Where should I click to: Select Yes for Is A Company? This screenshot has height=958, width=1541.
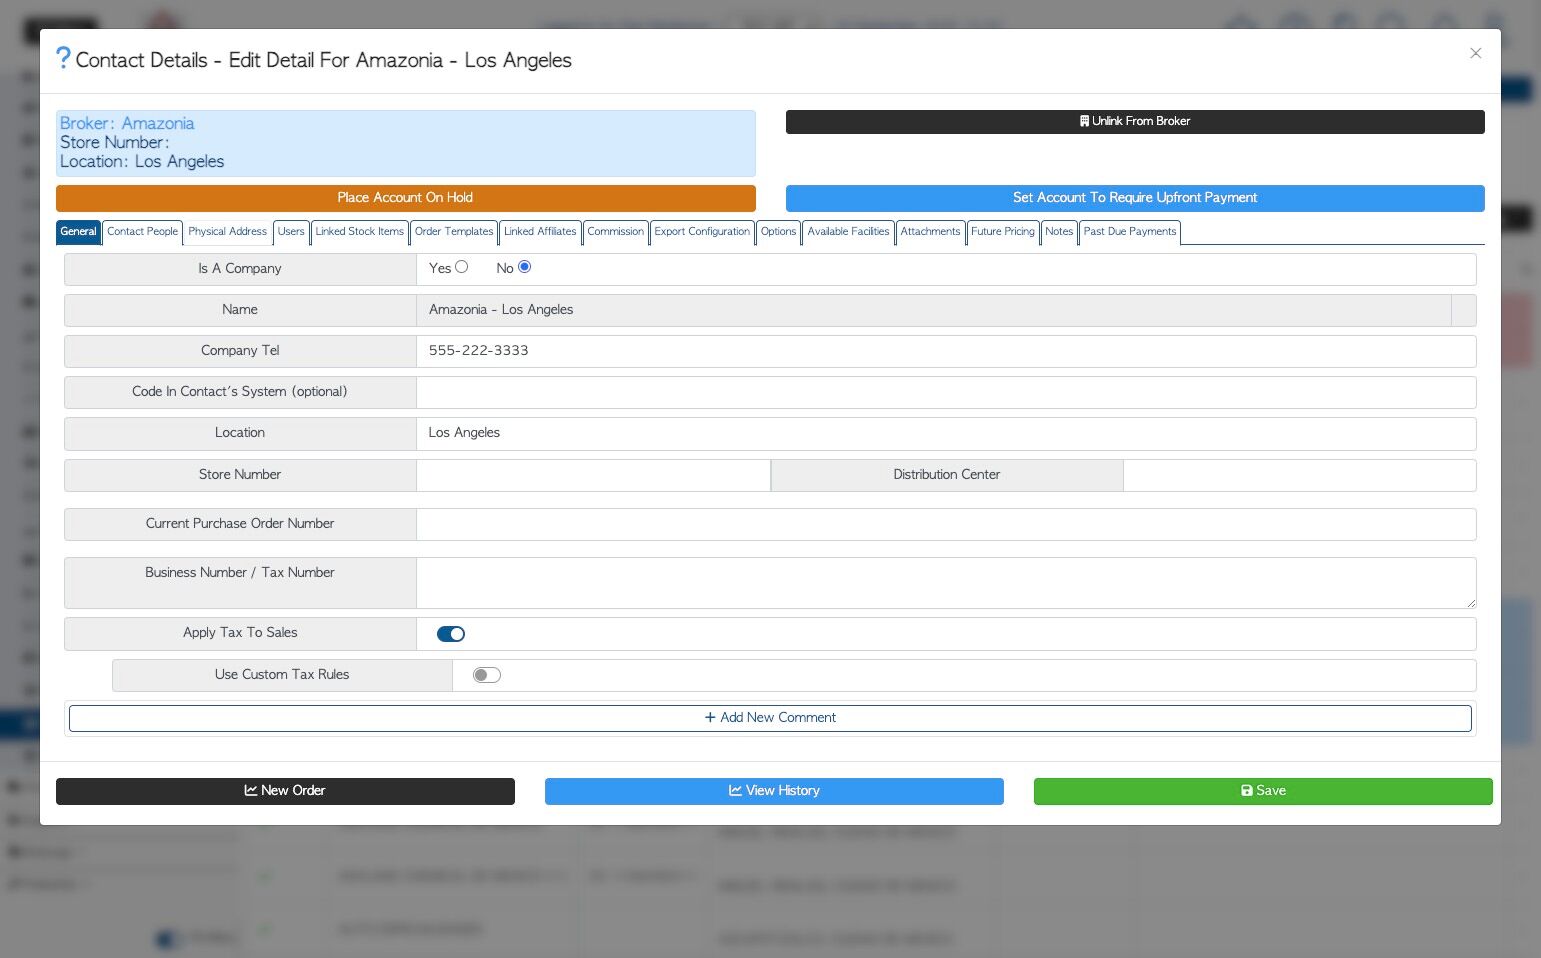click(461, 267)
